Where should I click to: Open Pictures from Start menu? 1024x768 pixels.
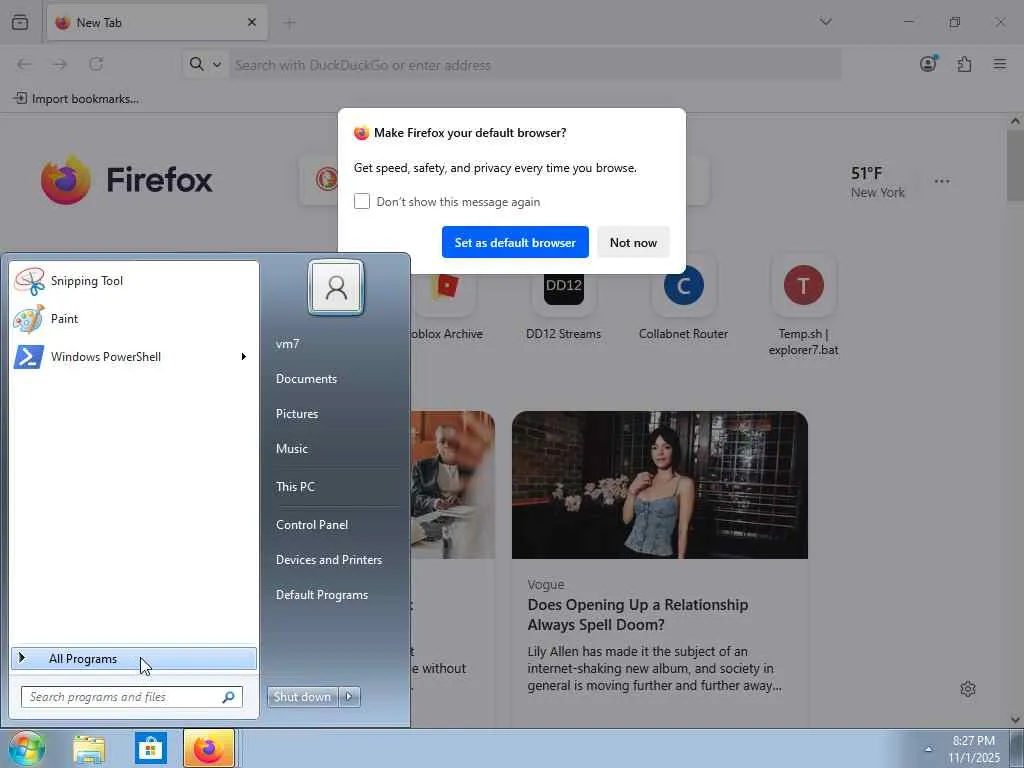tap(297, 414)
